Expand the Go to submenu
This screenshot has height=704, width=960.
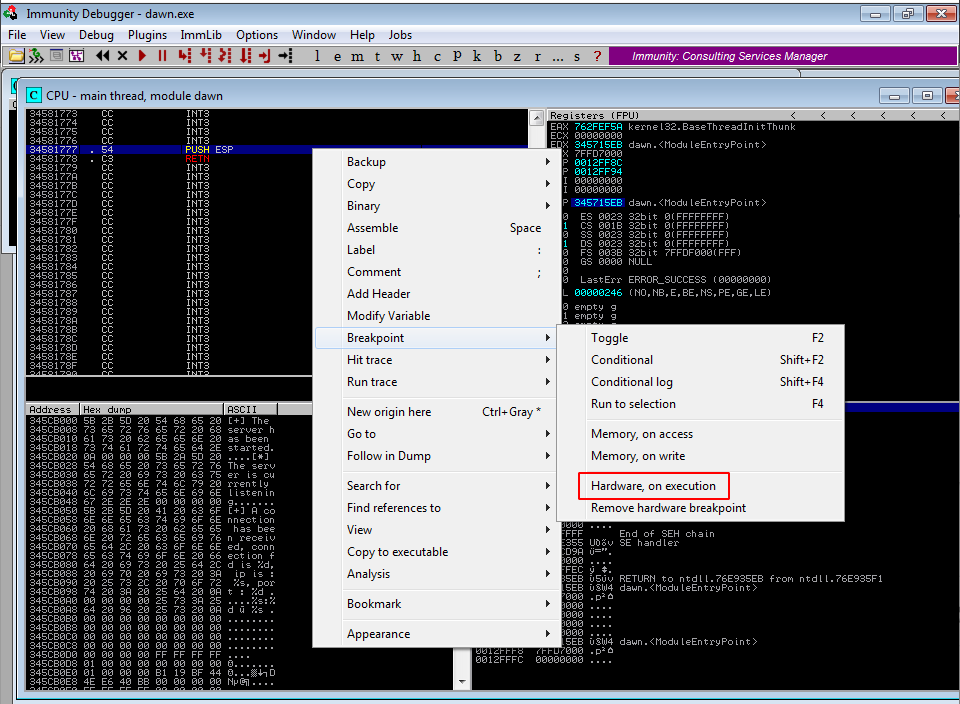[435, 434]
